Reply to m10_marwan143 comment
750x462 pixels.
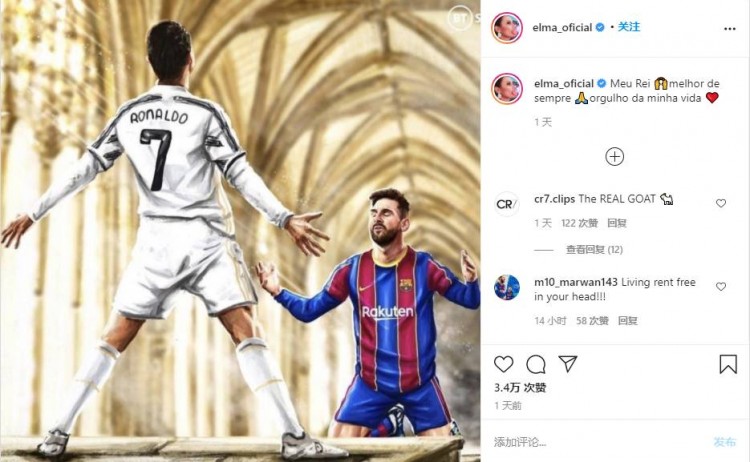pos(628,321)
